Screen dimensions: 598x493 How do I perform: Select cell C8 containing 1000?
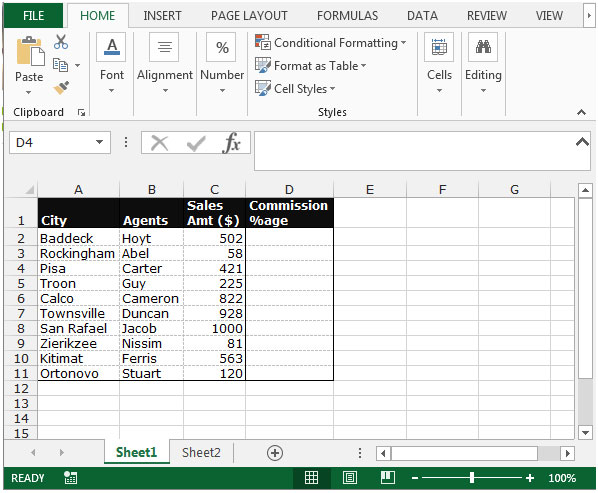[x=214, y=329]
